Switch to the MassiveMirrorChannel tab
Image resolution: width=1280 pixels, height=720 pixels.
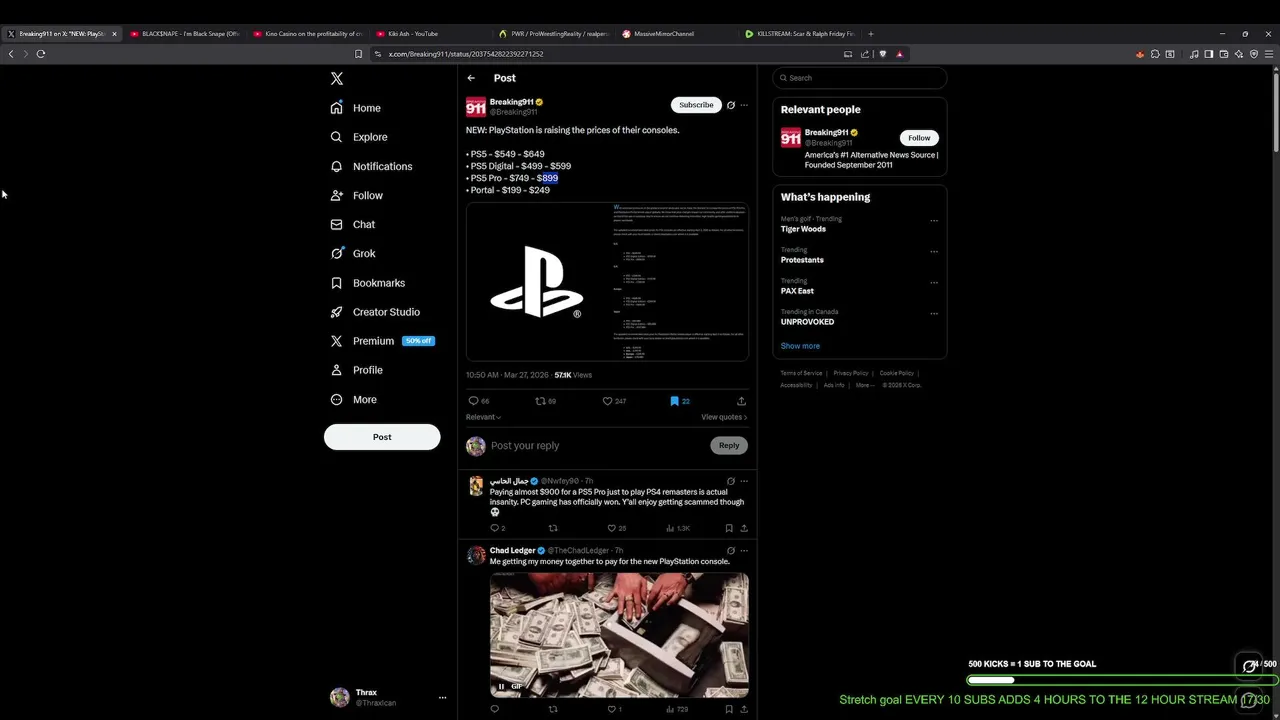(676, 34)
